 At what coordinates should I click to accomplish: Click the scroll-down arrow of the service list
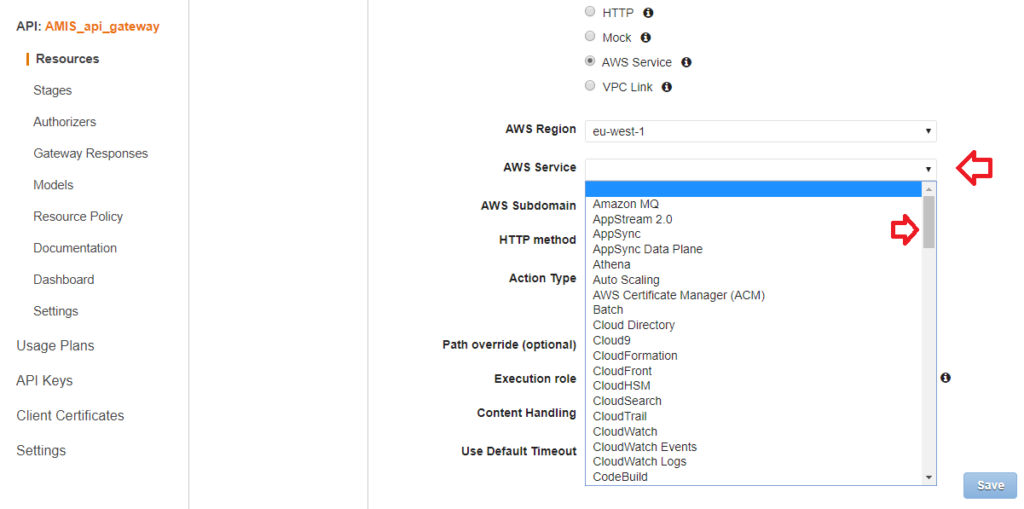(x=929, y=478)
